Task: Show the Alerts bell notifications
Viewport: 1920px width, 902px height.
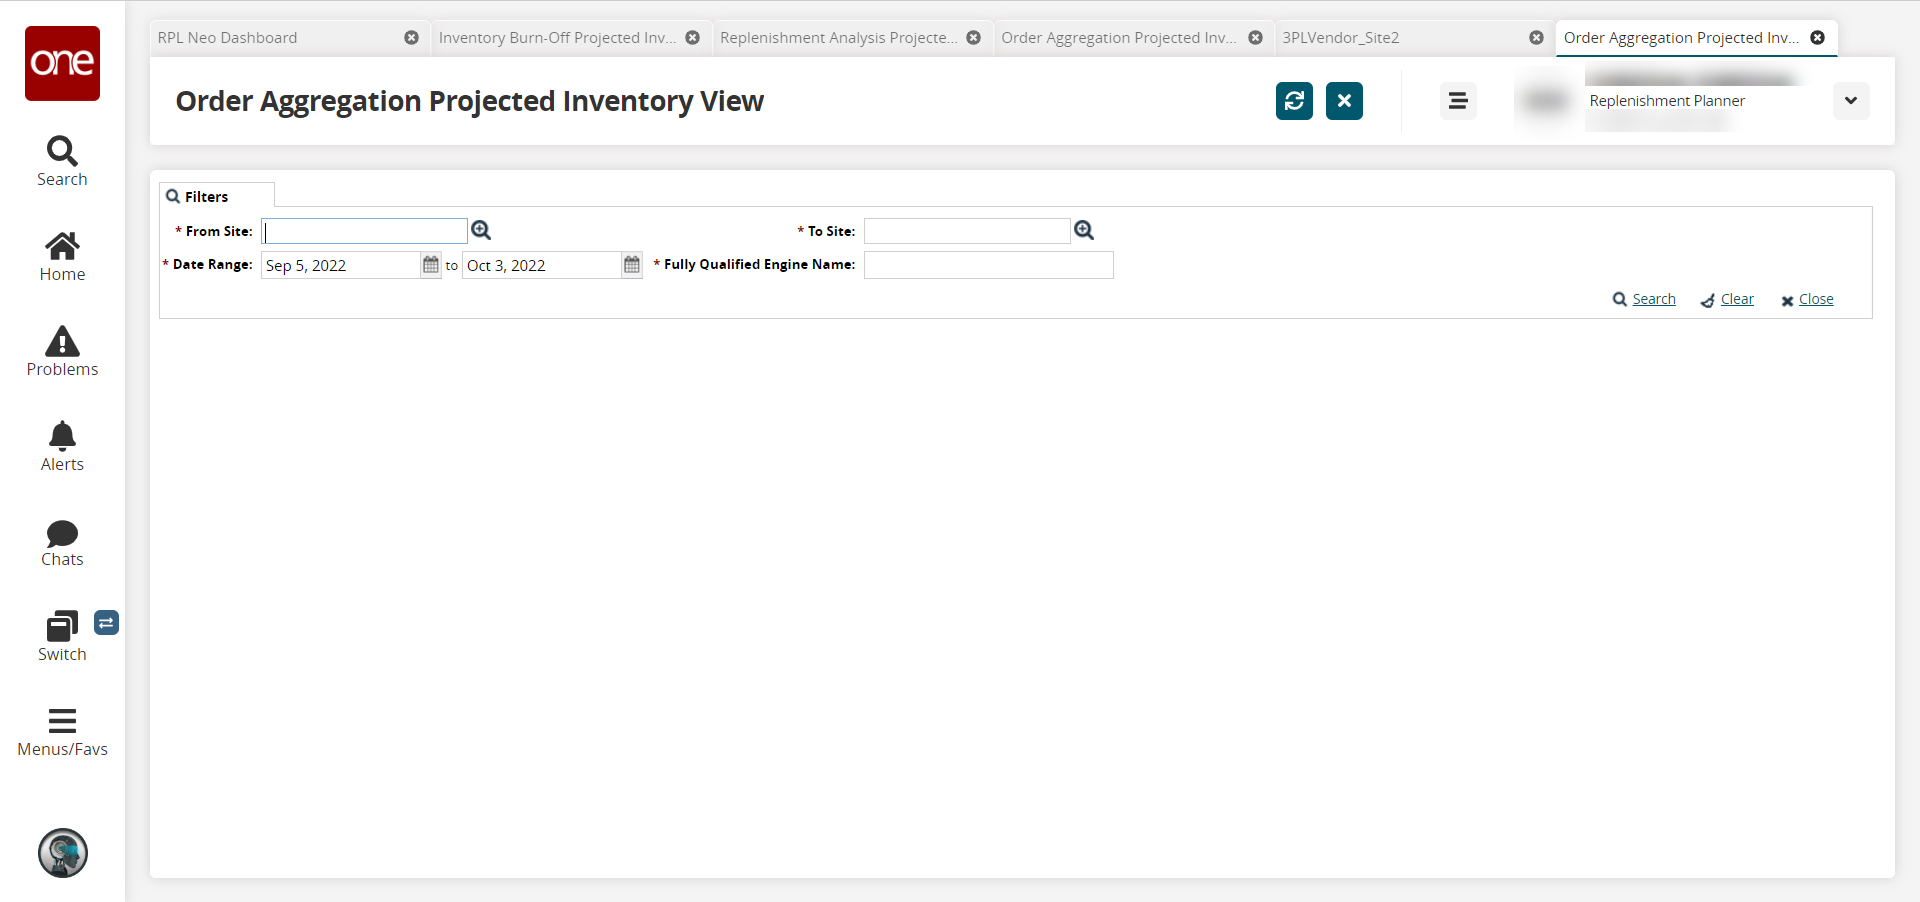Action: tap(62, 447)
